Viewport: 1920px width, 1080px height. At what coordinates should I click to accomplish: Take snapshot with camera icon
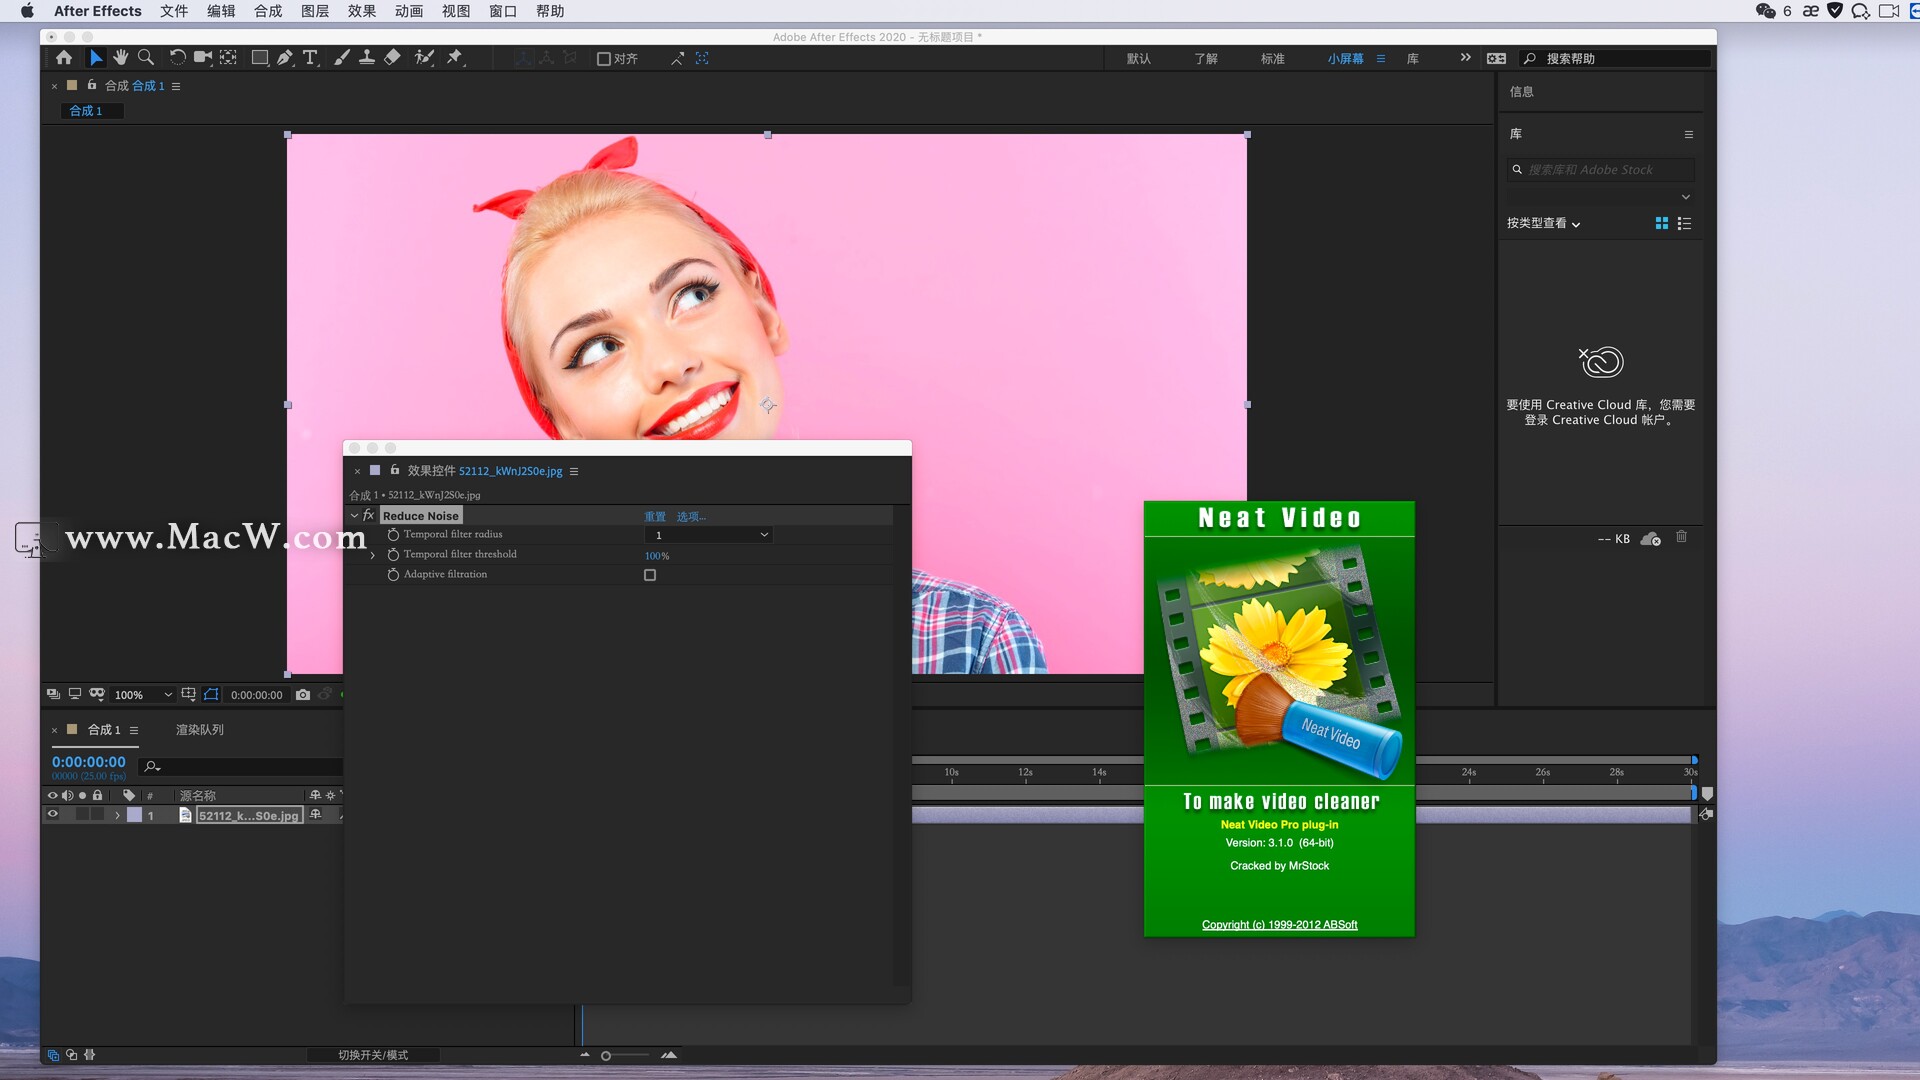coord(303,694)
